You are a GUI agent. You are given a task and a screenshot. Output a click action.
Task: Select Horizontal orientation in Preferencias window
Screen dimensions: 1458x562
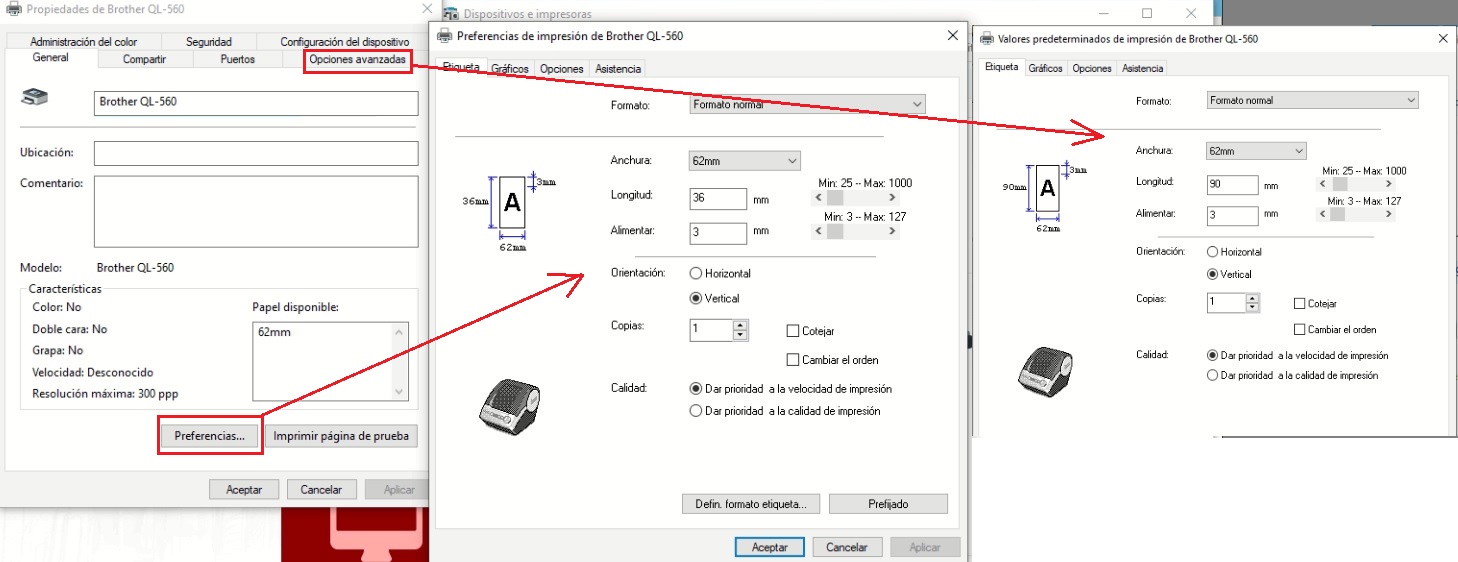click(x=696, y=273)
